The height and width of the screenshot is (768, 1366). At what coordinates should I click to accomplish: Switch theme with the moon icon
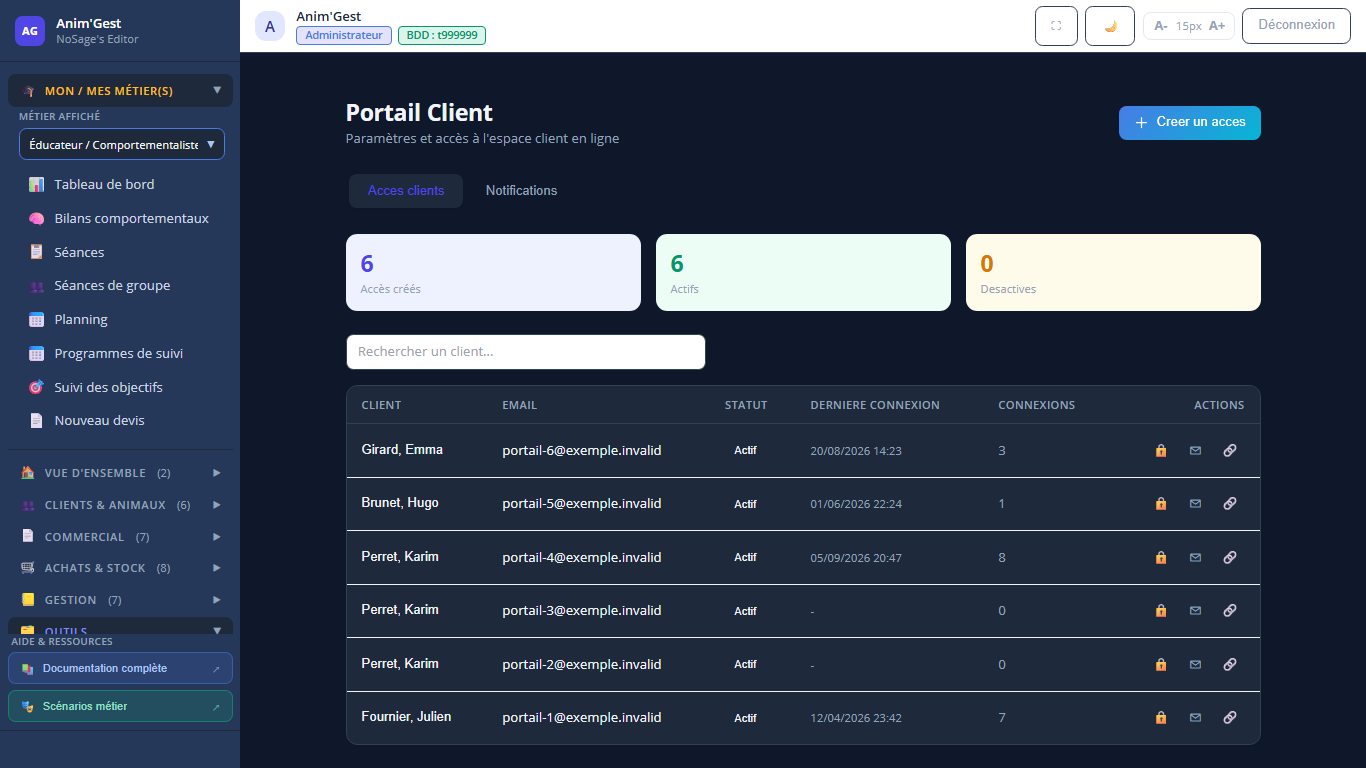[x=1110, y=26]
